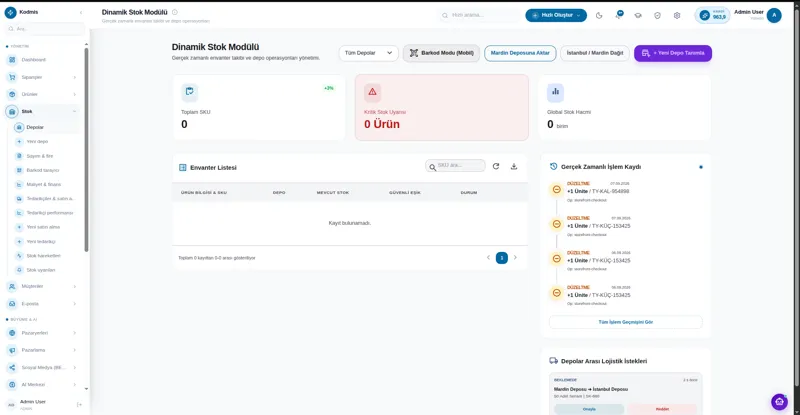This screenshot has width=800, height=415.
Task: Click the TY-KAL-954898 log entry
Action: pos(598,191)
